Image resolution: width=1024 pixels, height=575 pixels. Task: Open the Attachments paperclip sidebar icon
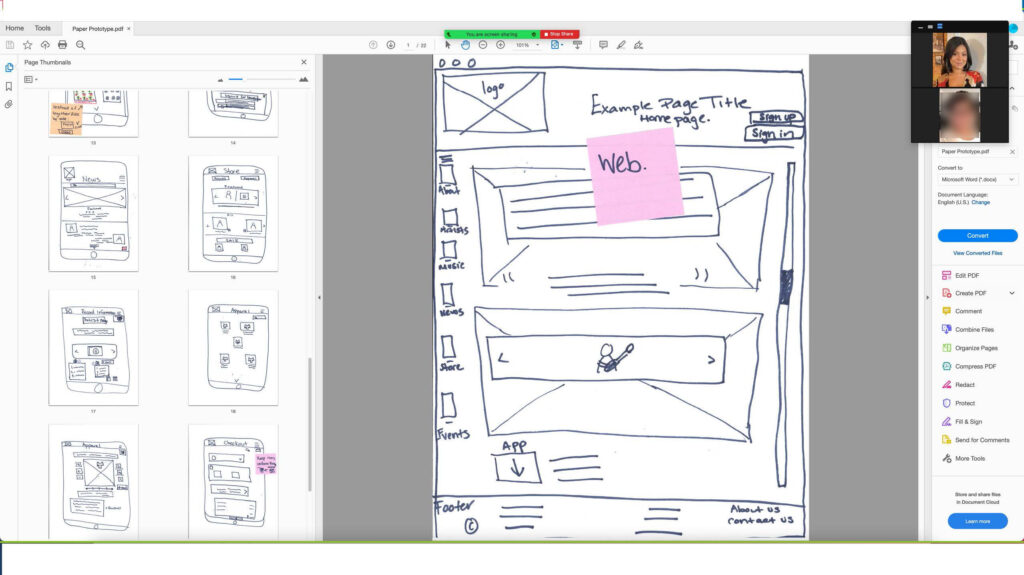(x=9, y=105)
